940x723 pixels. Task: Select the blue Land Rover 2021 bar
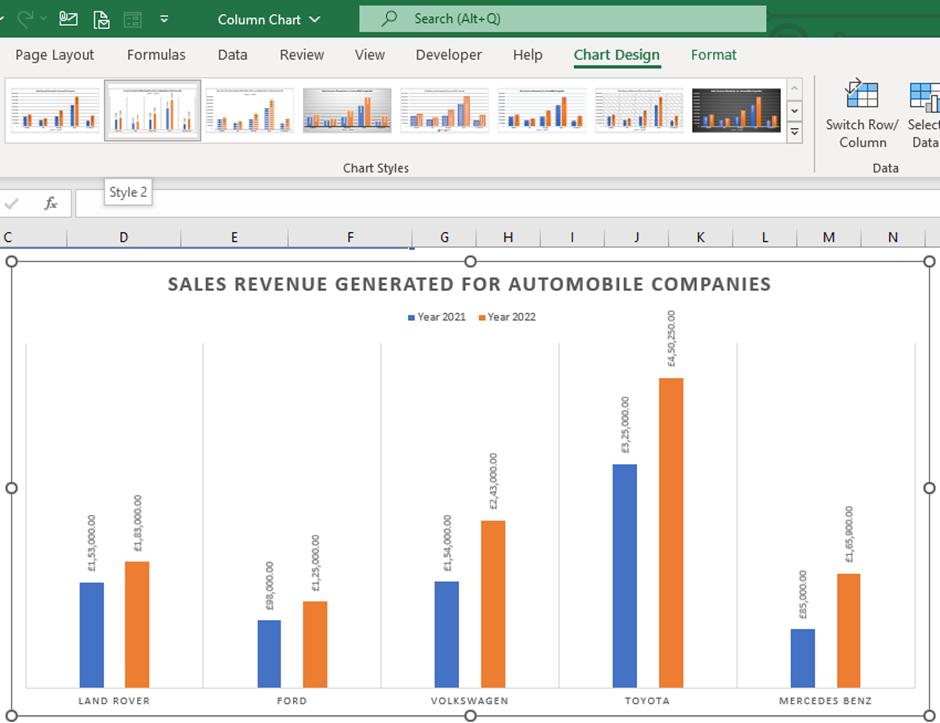[92, 635]
